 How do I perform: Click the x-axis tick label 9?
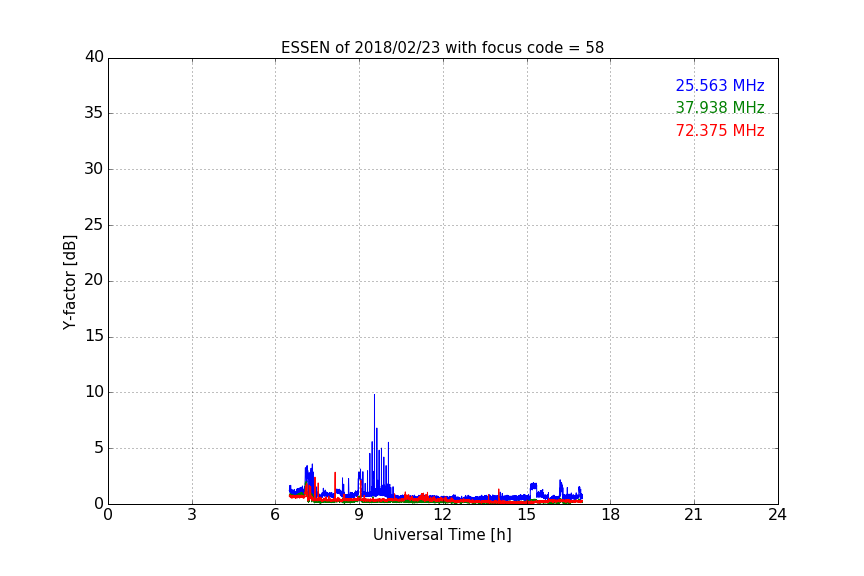click(359, 515)
